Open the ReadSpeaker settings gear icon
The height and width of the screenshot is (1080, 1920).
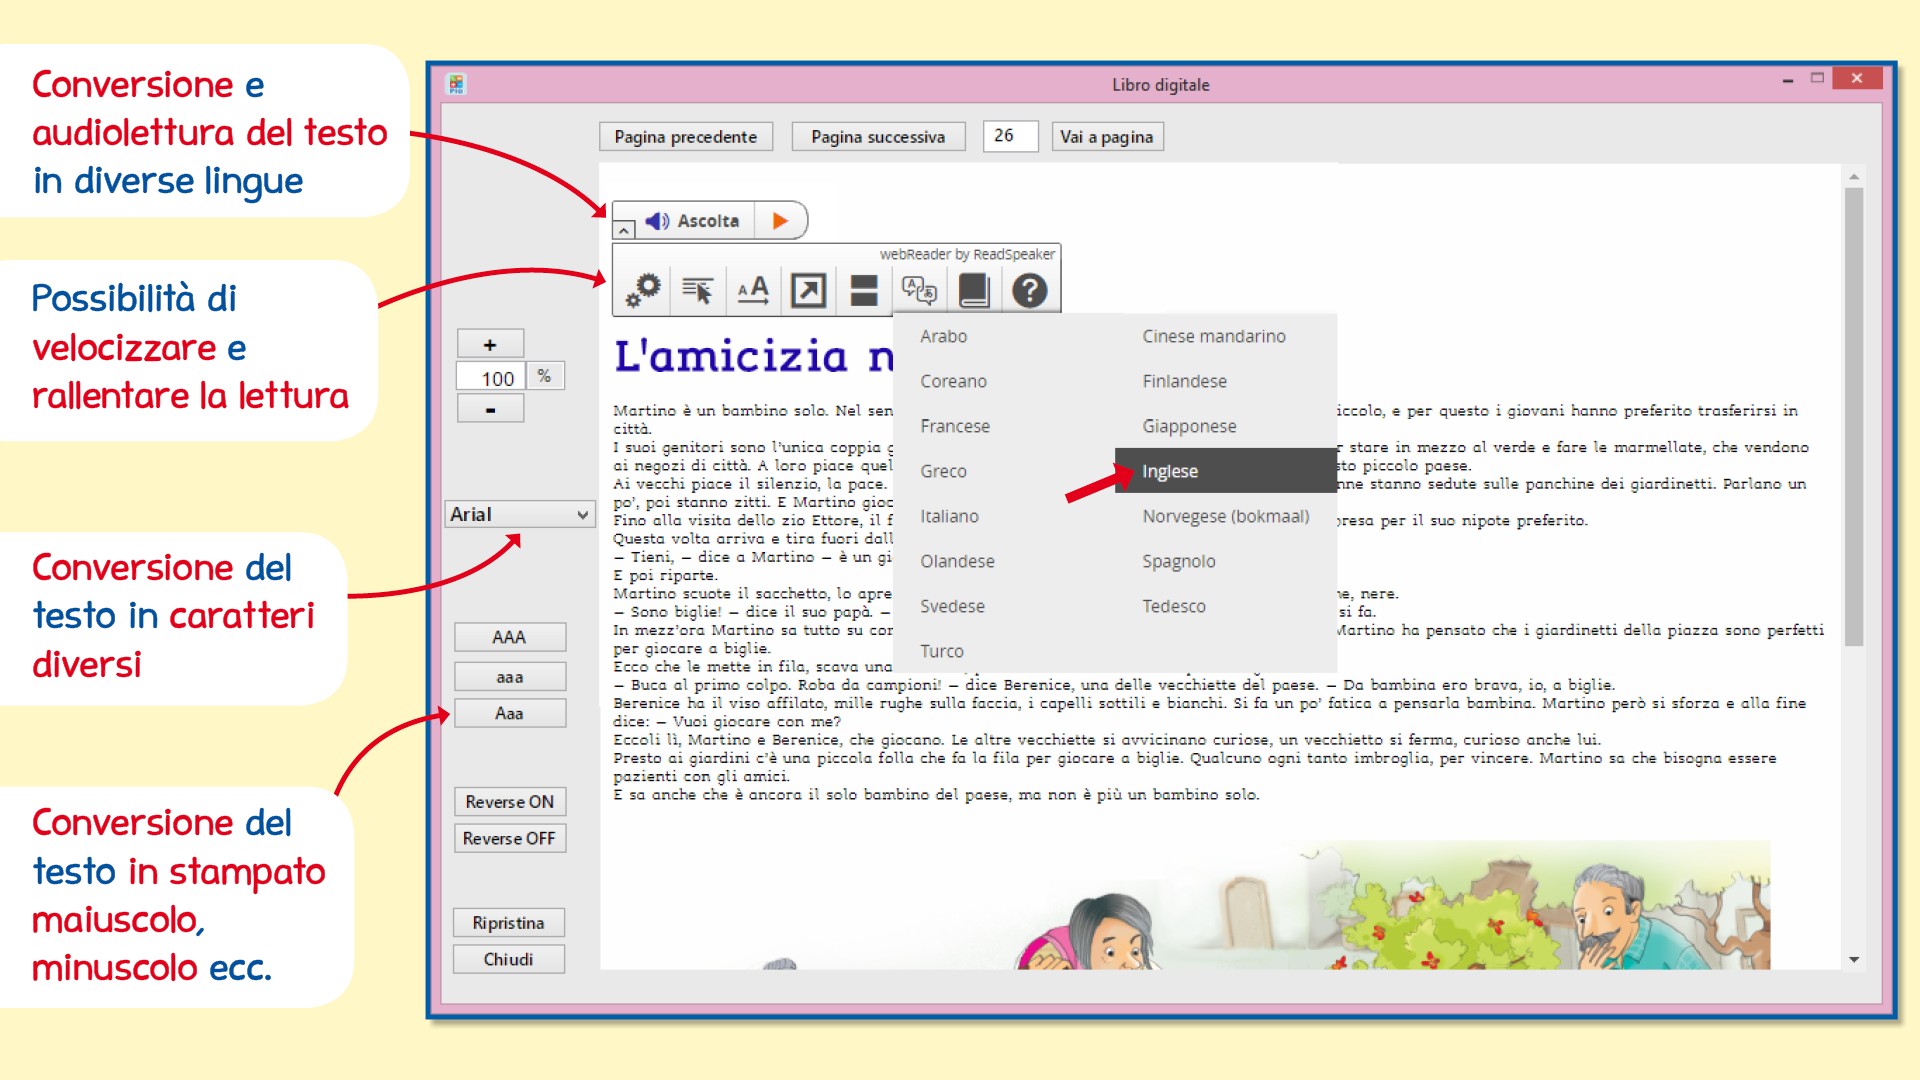click(x=643, y=290)
